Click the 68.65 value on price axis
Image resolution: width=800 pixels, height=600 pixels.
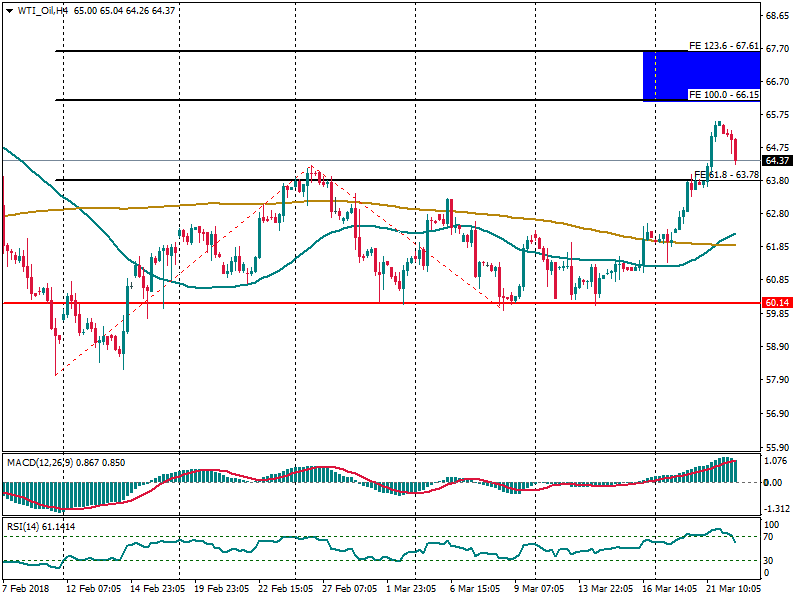[777, 16]
